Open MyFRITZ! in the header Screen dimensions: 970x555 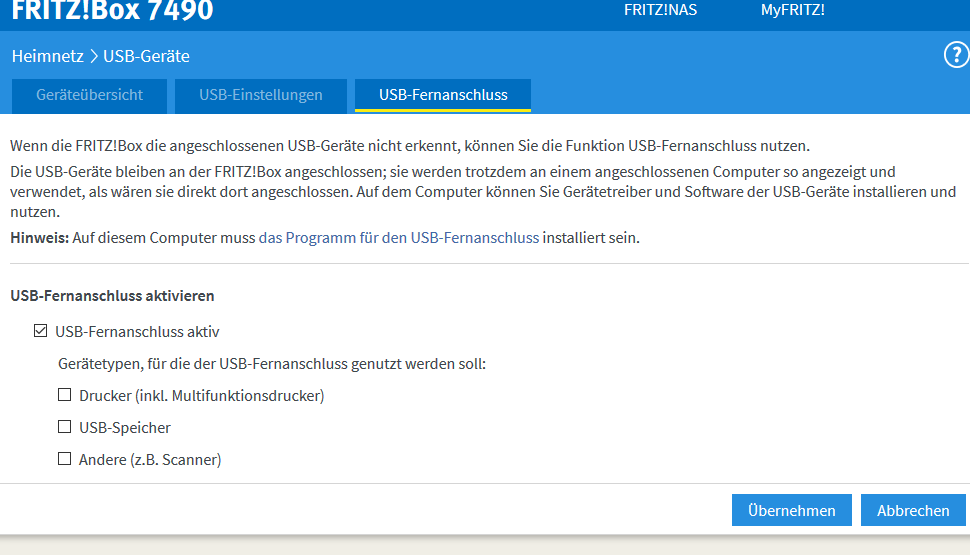[x=792, y=11]
